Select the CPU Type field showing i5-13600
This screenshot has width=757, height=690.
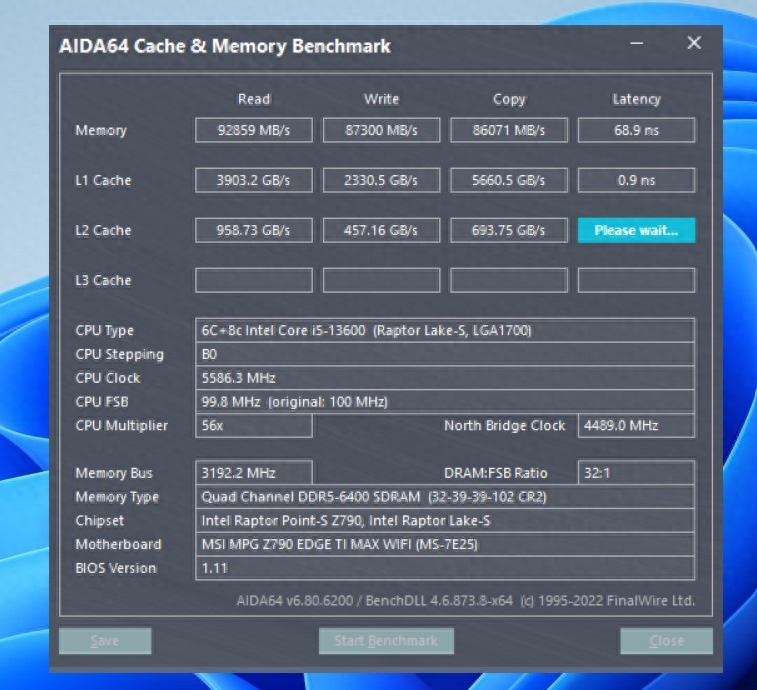444,330
